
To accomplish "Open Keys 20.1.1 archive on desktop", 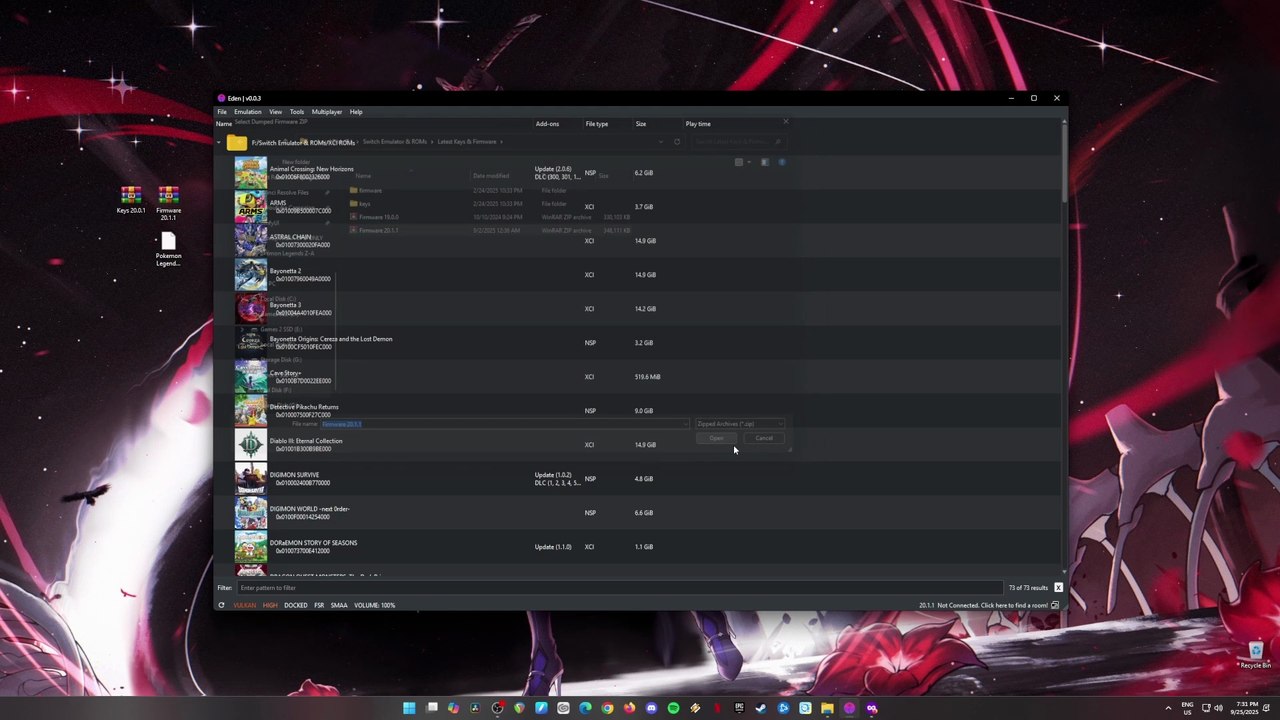I will [x=131, y=200].
